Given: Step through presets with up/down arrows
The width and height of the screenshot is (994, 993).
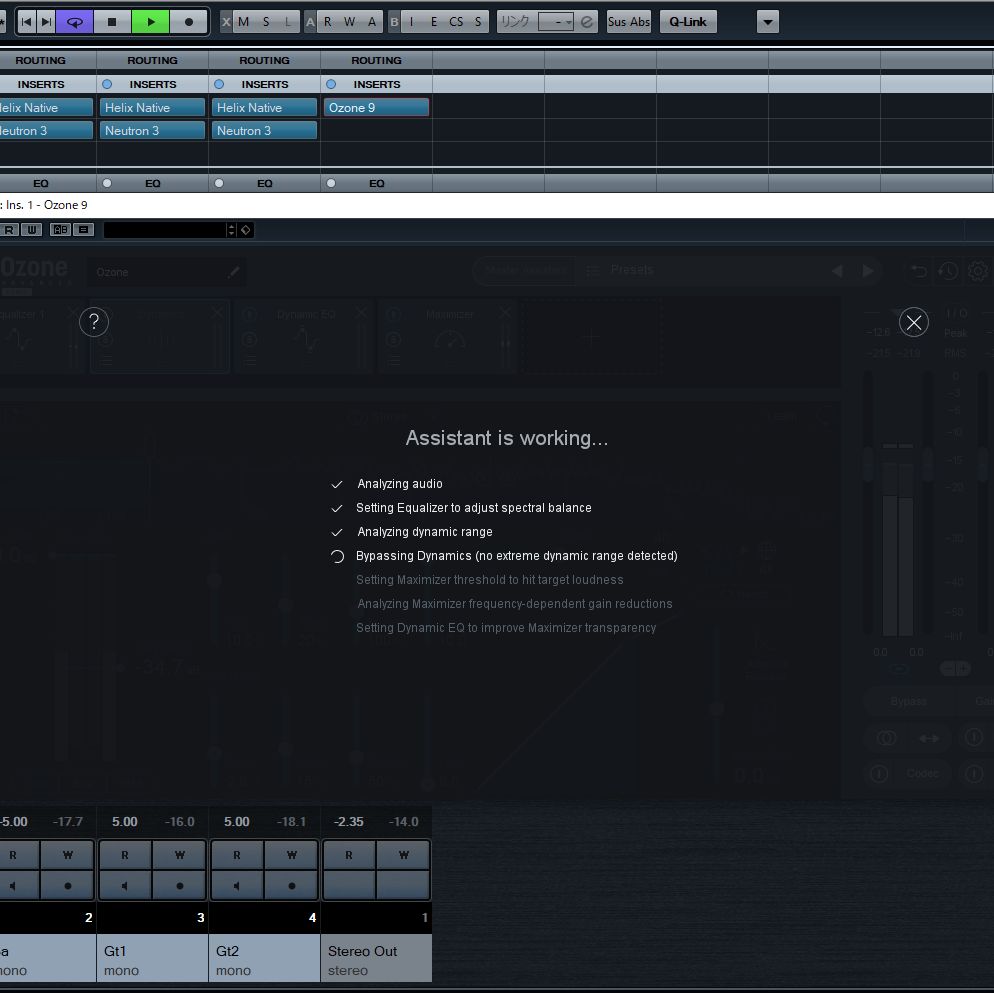Looking at the screenshot, I should tap(231, 230).
